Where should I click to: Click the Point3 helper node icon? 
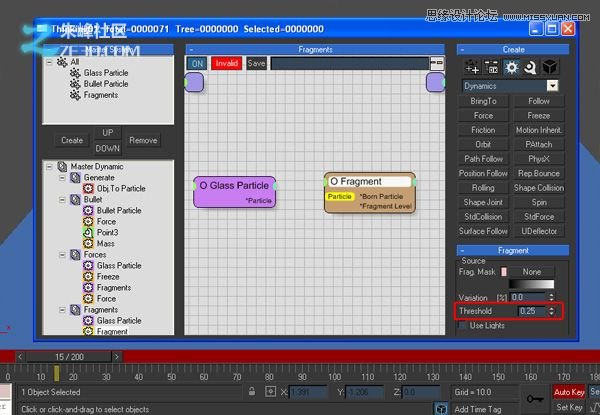point(88,232)
